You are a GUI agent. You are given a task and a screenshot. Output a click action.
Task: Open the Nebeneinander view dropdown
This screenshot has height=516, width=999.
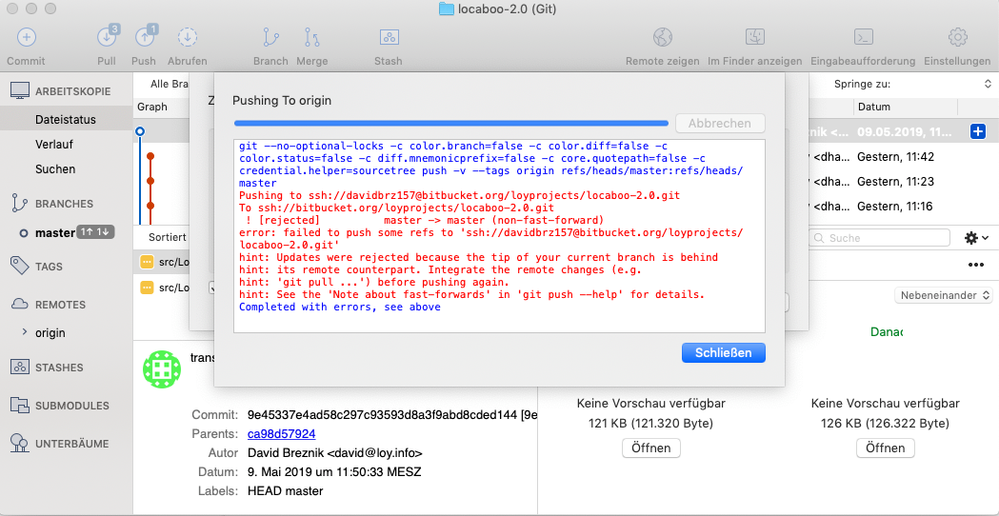pos(944,296)
